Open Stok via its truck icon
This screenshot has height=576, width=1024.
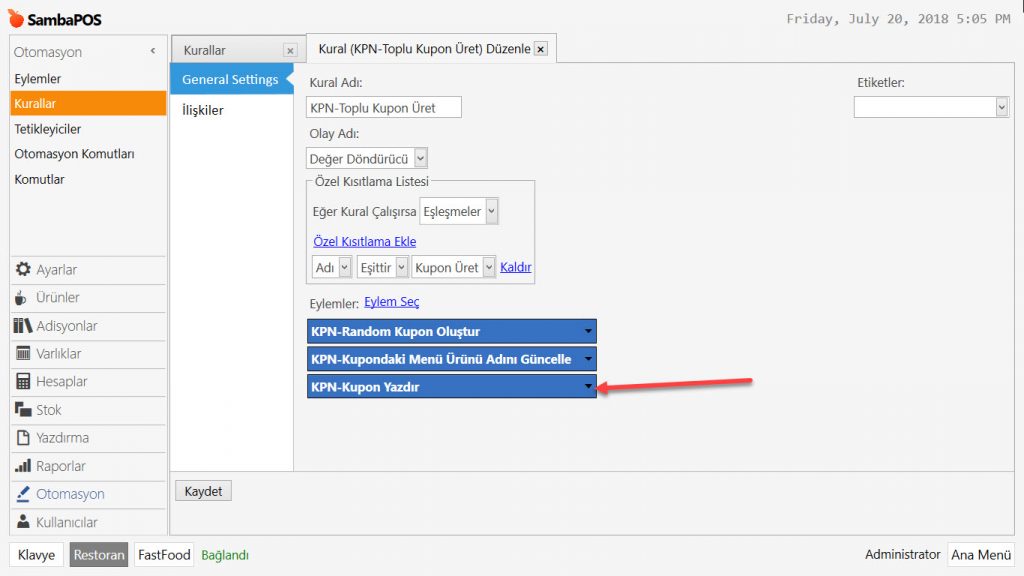click(23, 410)
